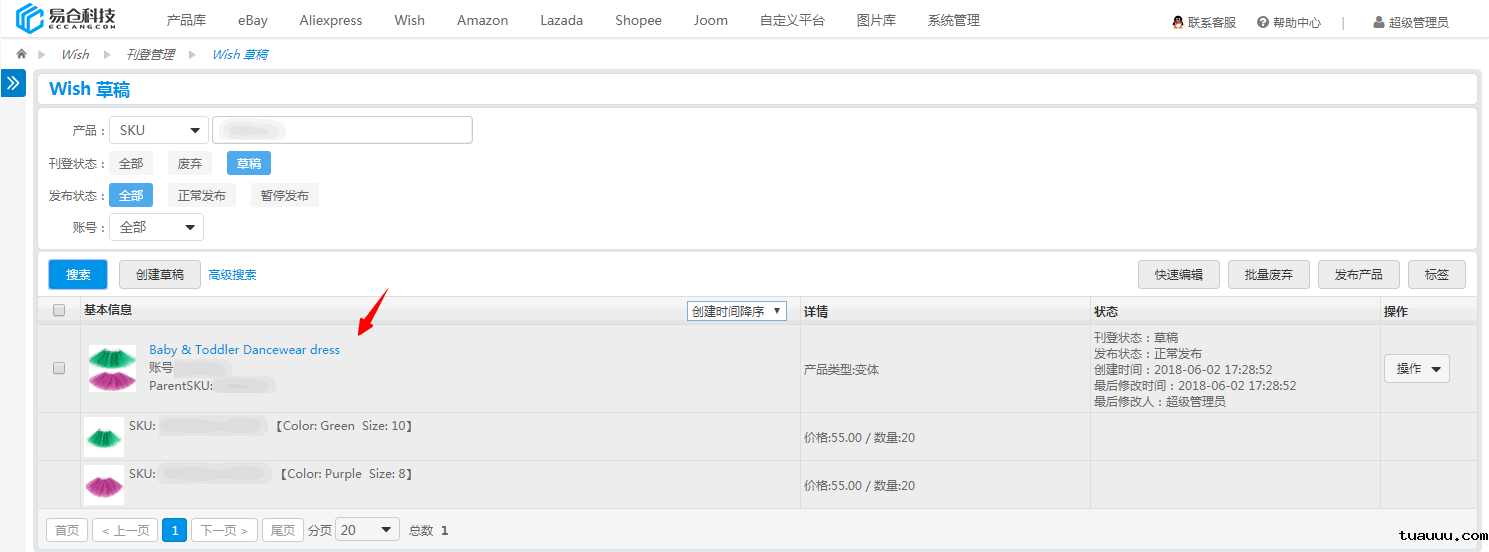The width and height of the screenshot is (1489, 552).
Task: Expand the left sidebar with double-arrow icon
Action: click(13, 83)
